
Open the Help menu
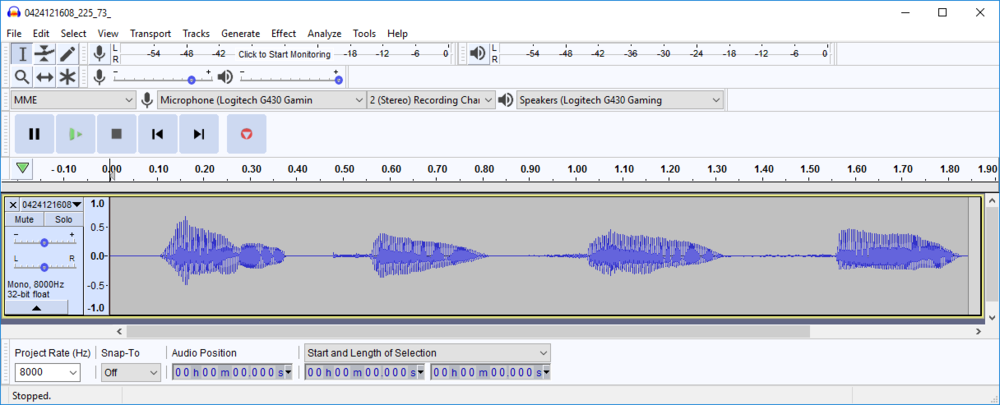397,34
